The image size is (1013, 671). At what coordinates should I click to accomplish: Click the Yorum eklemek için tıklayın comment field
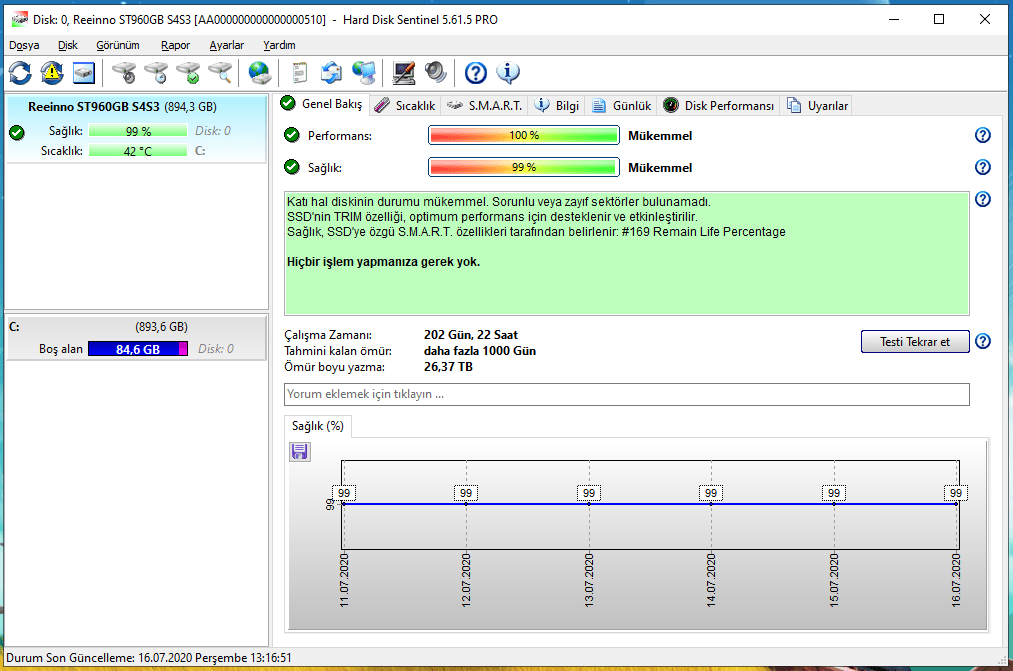click(627, 395)
